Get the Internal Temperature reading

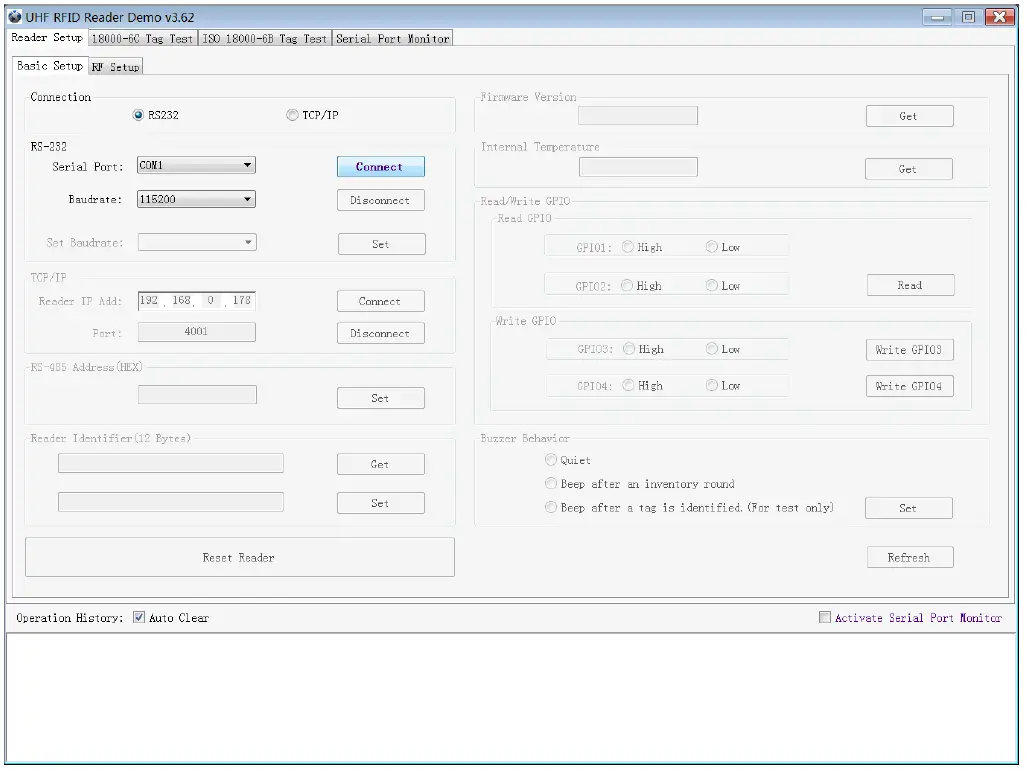(908, 168)
